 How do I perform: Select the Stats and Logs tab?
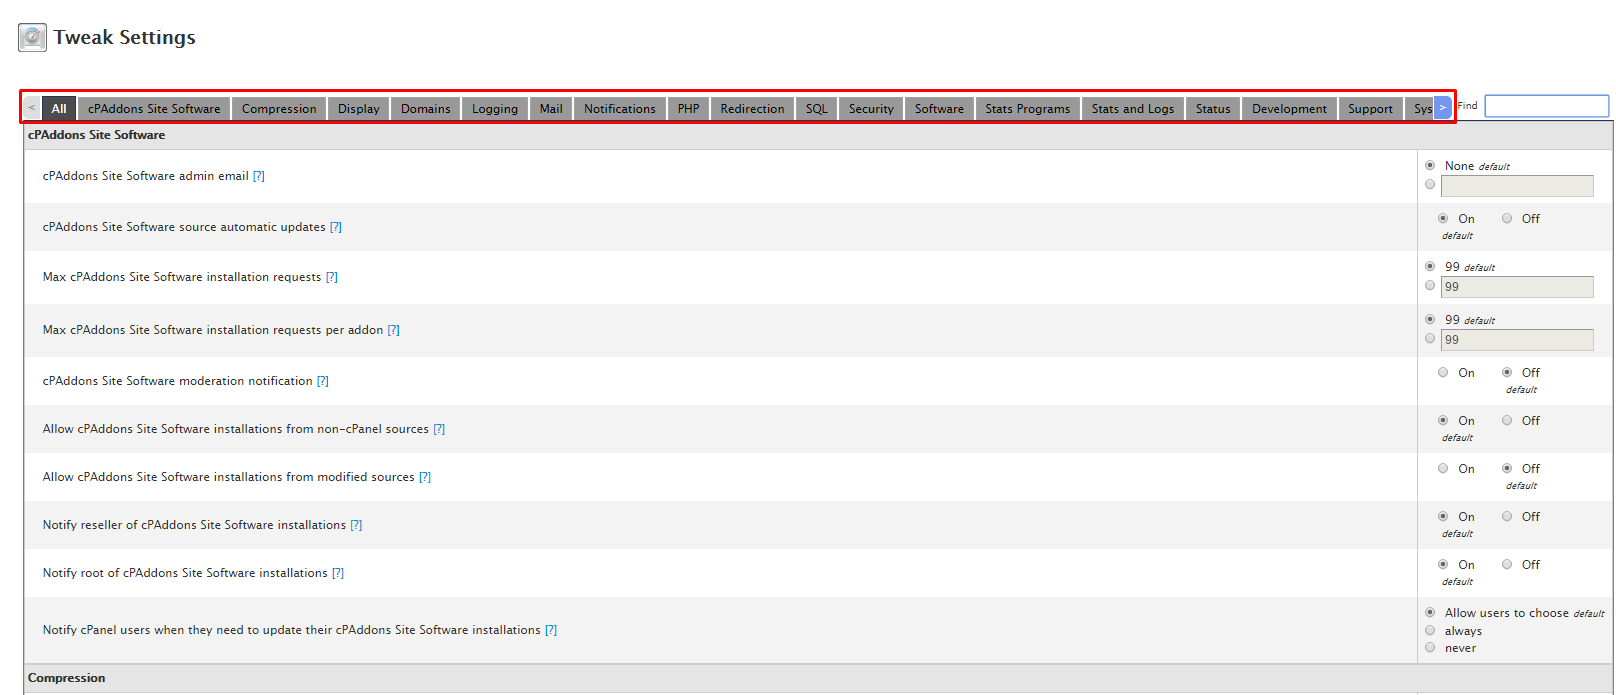[1132, 109]
